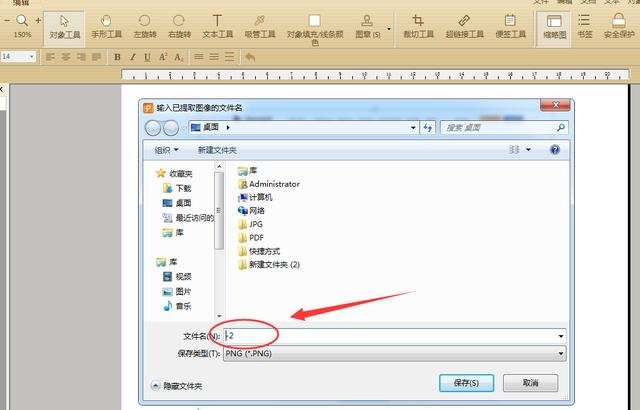Create folder with 新建文件夹 button

click(217, 150)
